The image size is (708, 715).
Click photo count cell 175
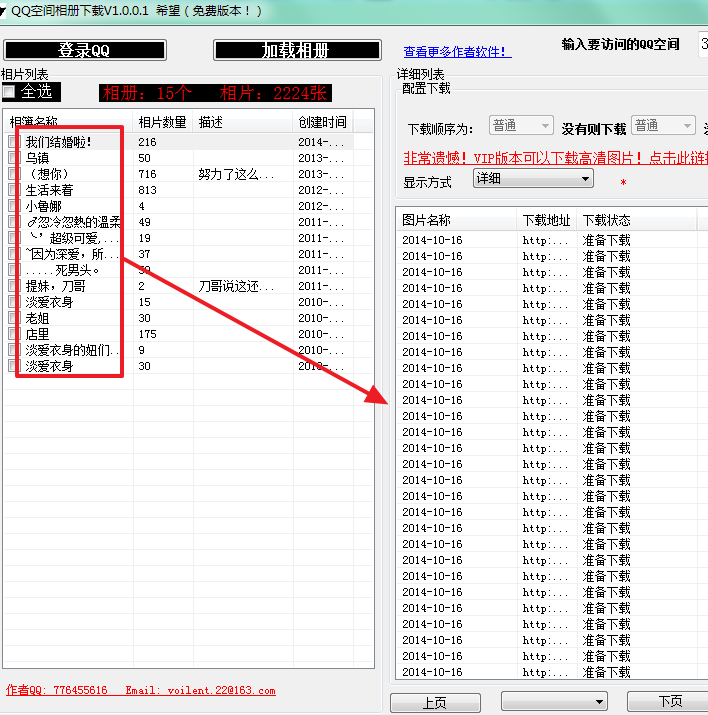147,334
